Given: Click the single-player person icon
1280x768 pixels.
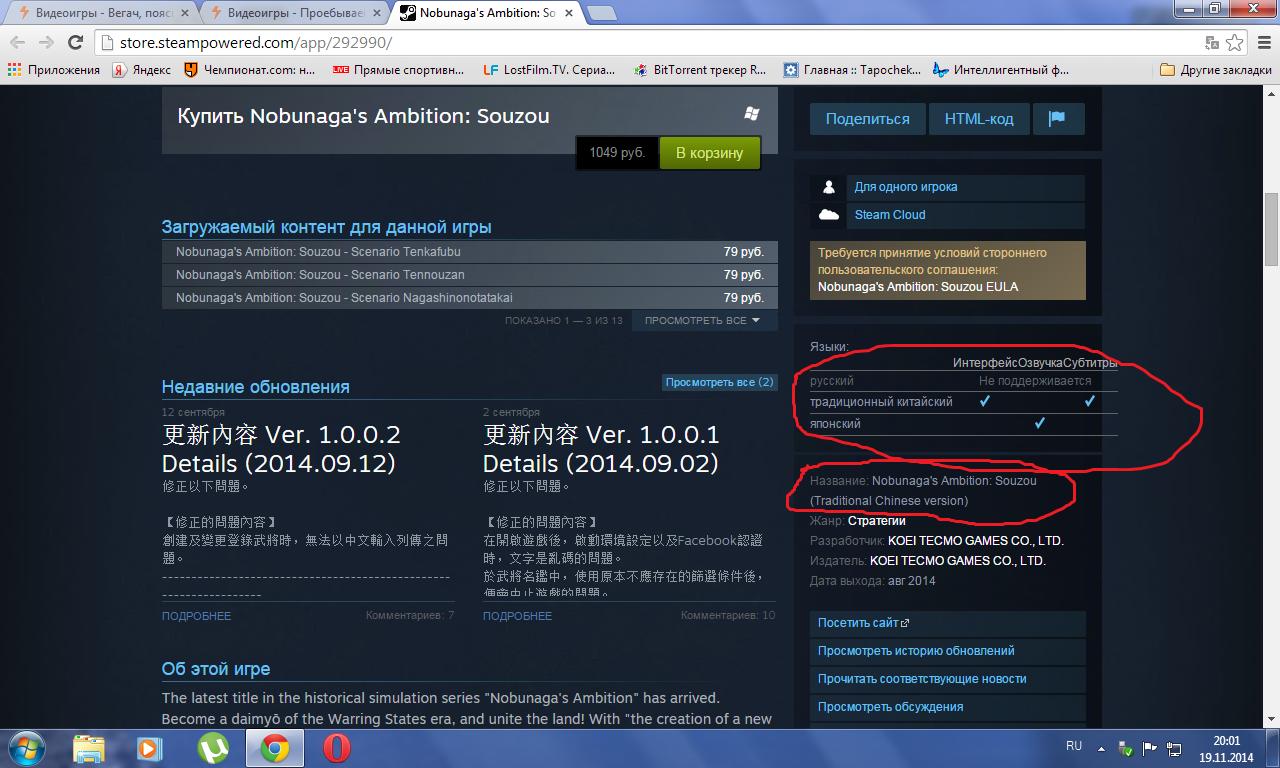Looking at the screenshot, I should (x=829, y=187).
